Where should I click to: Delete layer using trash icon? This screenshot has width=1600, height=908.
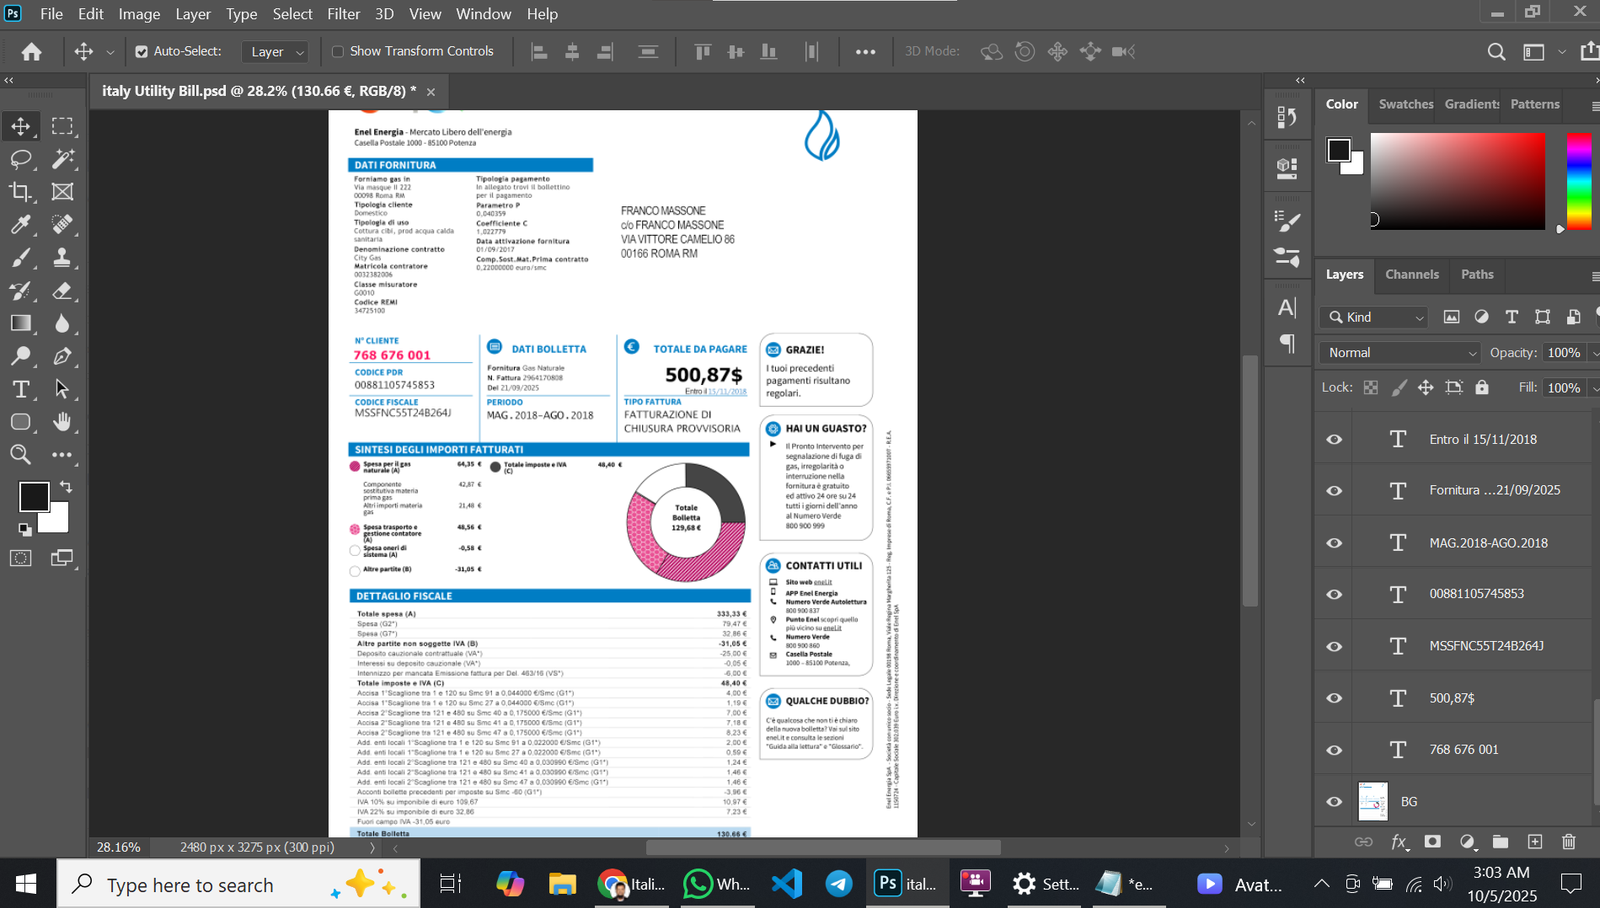click(1568, 842)
